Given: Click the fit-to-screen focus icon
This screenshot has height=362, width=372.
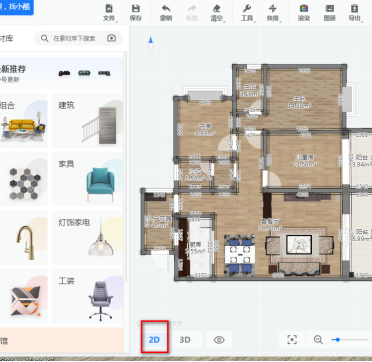Looking at the screenshot, I should [x=292, y=340].
